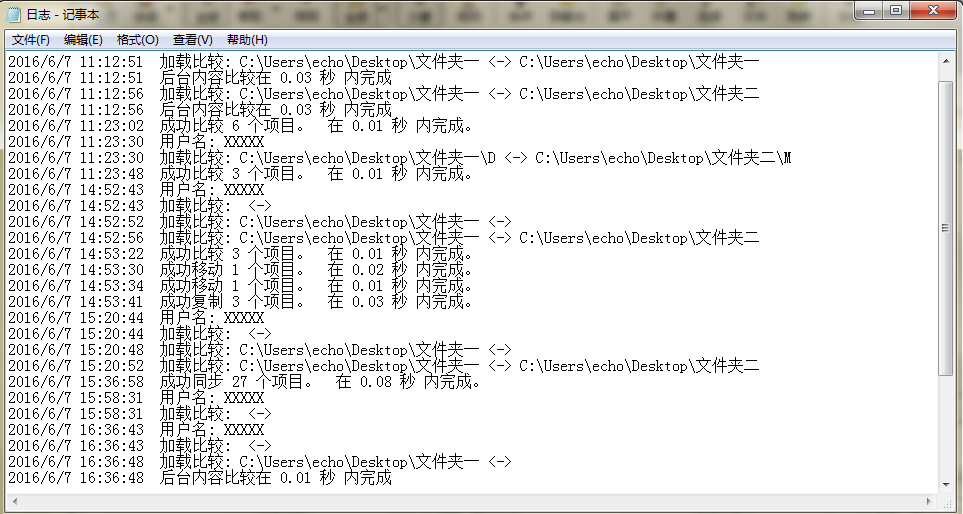The image size is (963, 514).
Task: Click the line 成功比较 6 个项目
Action: (241, 126)
